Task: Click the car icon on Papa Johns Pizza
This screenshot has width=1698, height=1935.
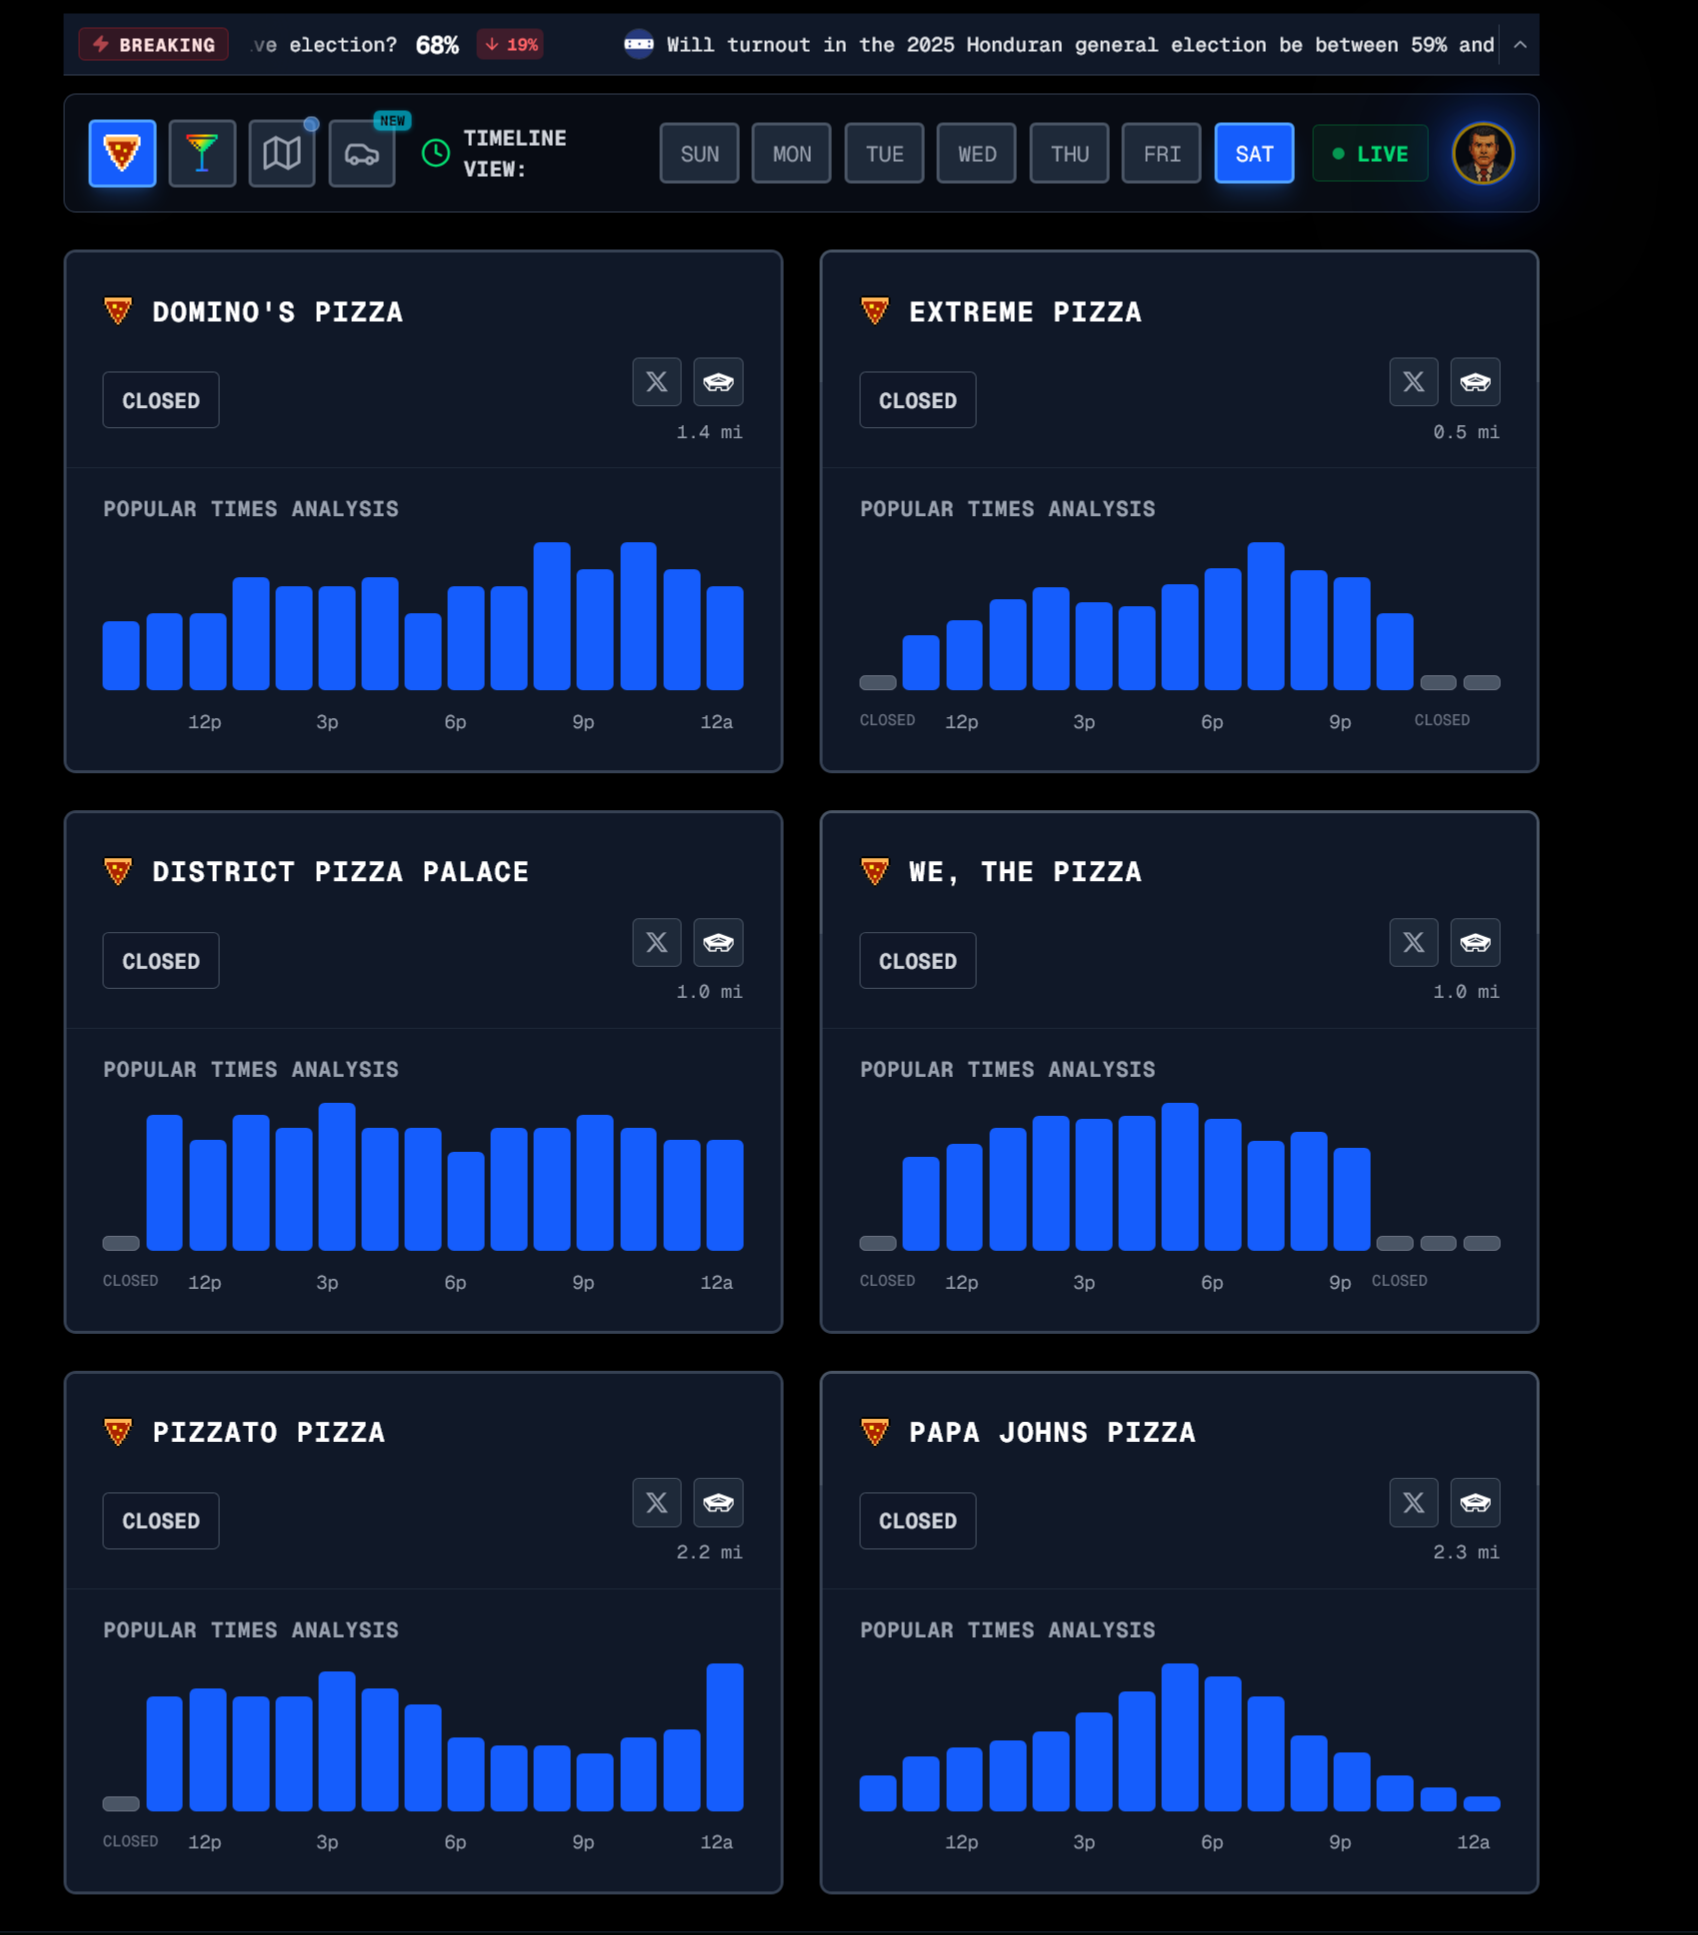Action: 1474,1502
